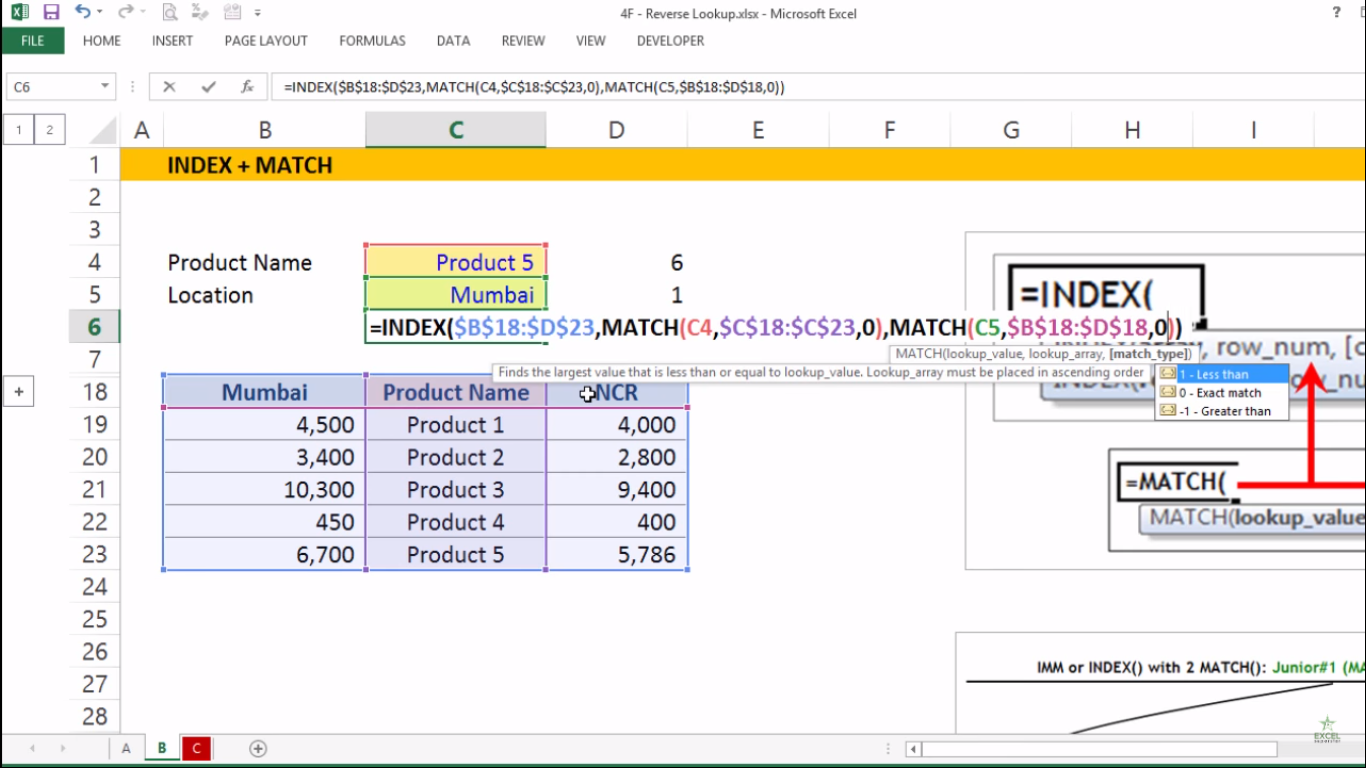Click the Product Name header cell C18
Screen dimensions: 1366x768
point(455,392)
